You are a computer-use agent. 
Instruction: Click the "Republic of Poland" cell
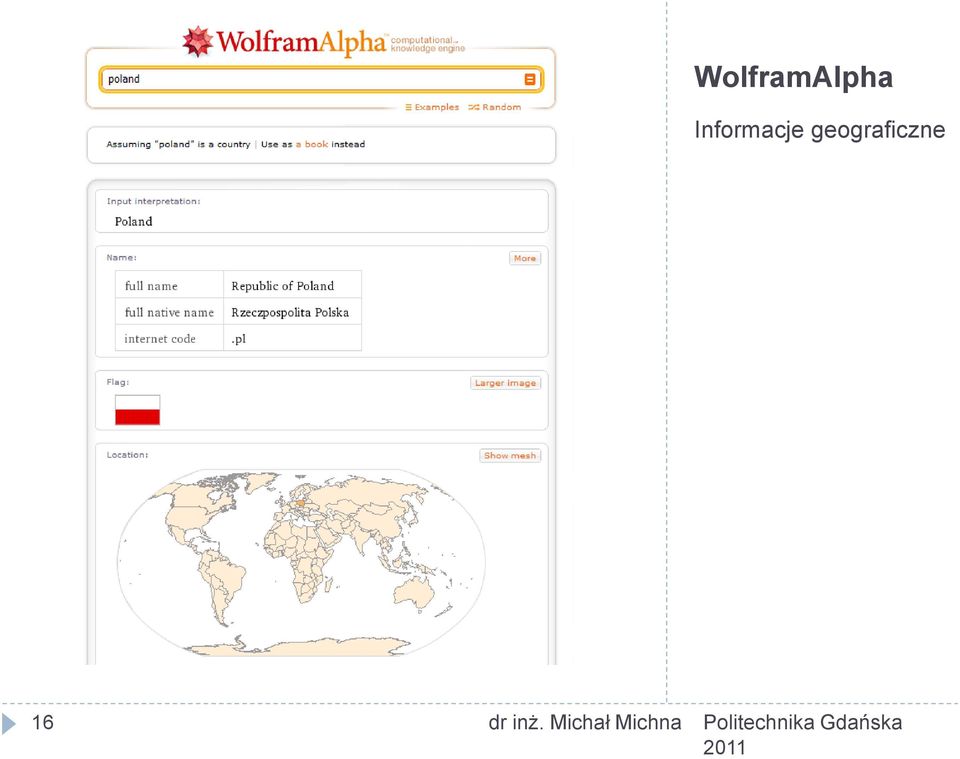[293, 286]
